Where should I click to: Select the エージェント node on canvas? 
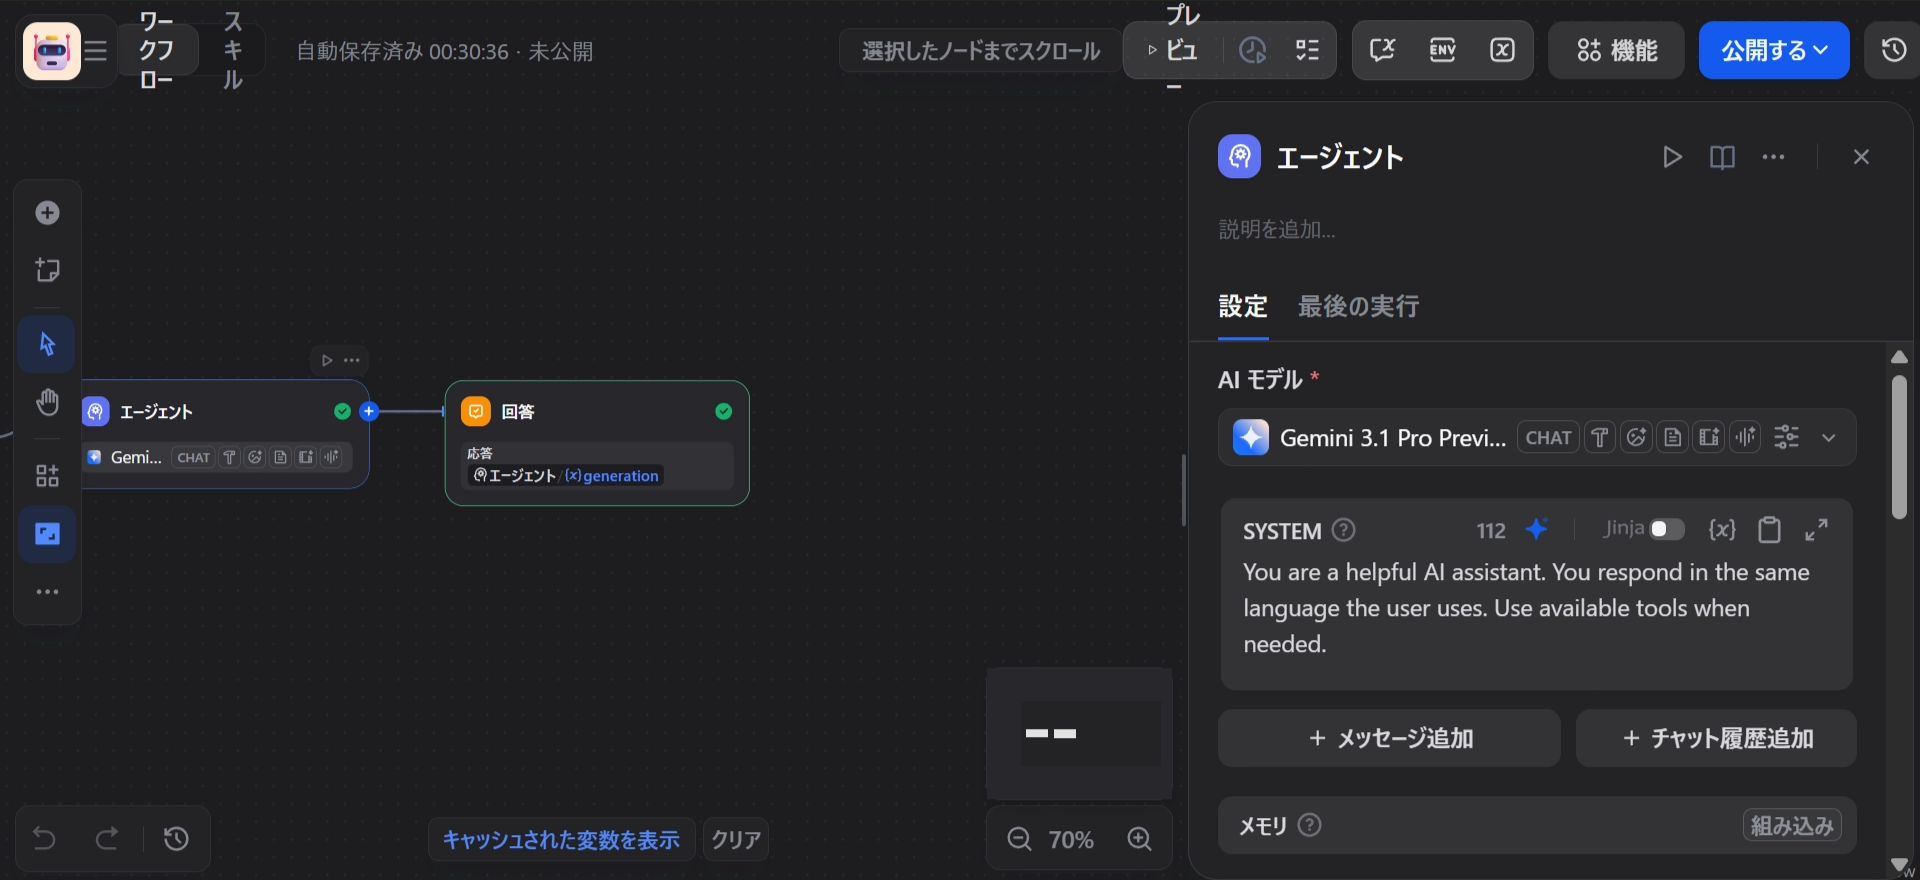click(x=224, y=434)
